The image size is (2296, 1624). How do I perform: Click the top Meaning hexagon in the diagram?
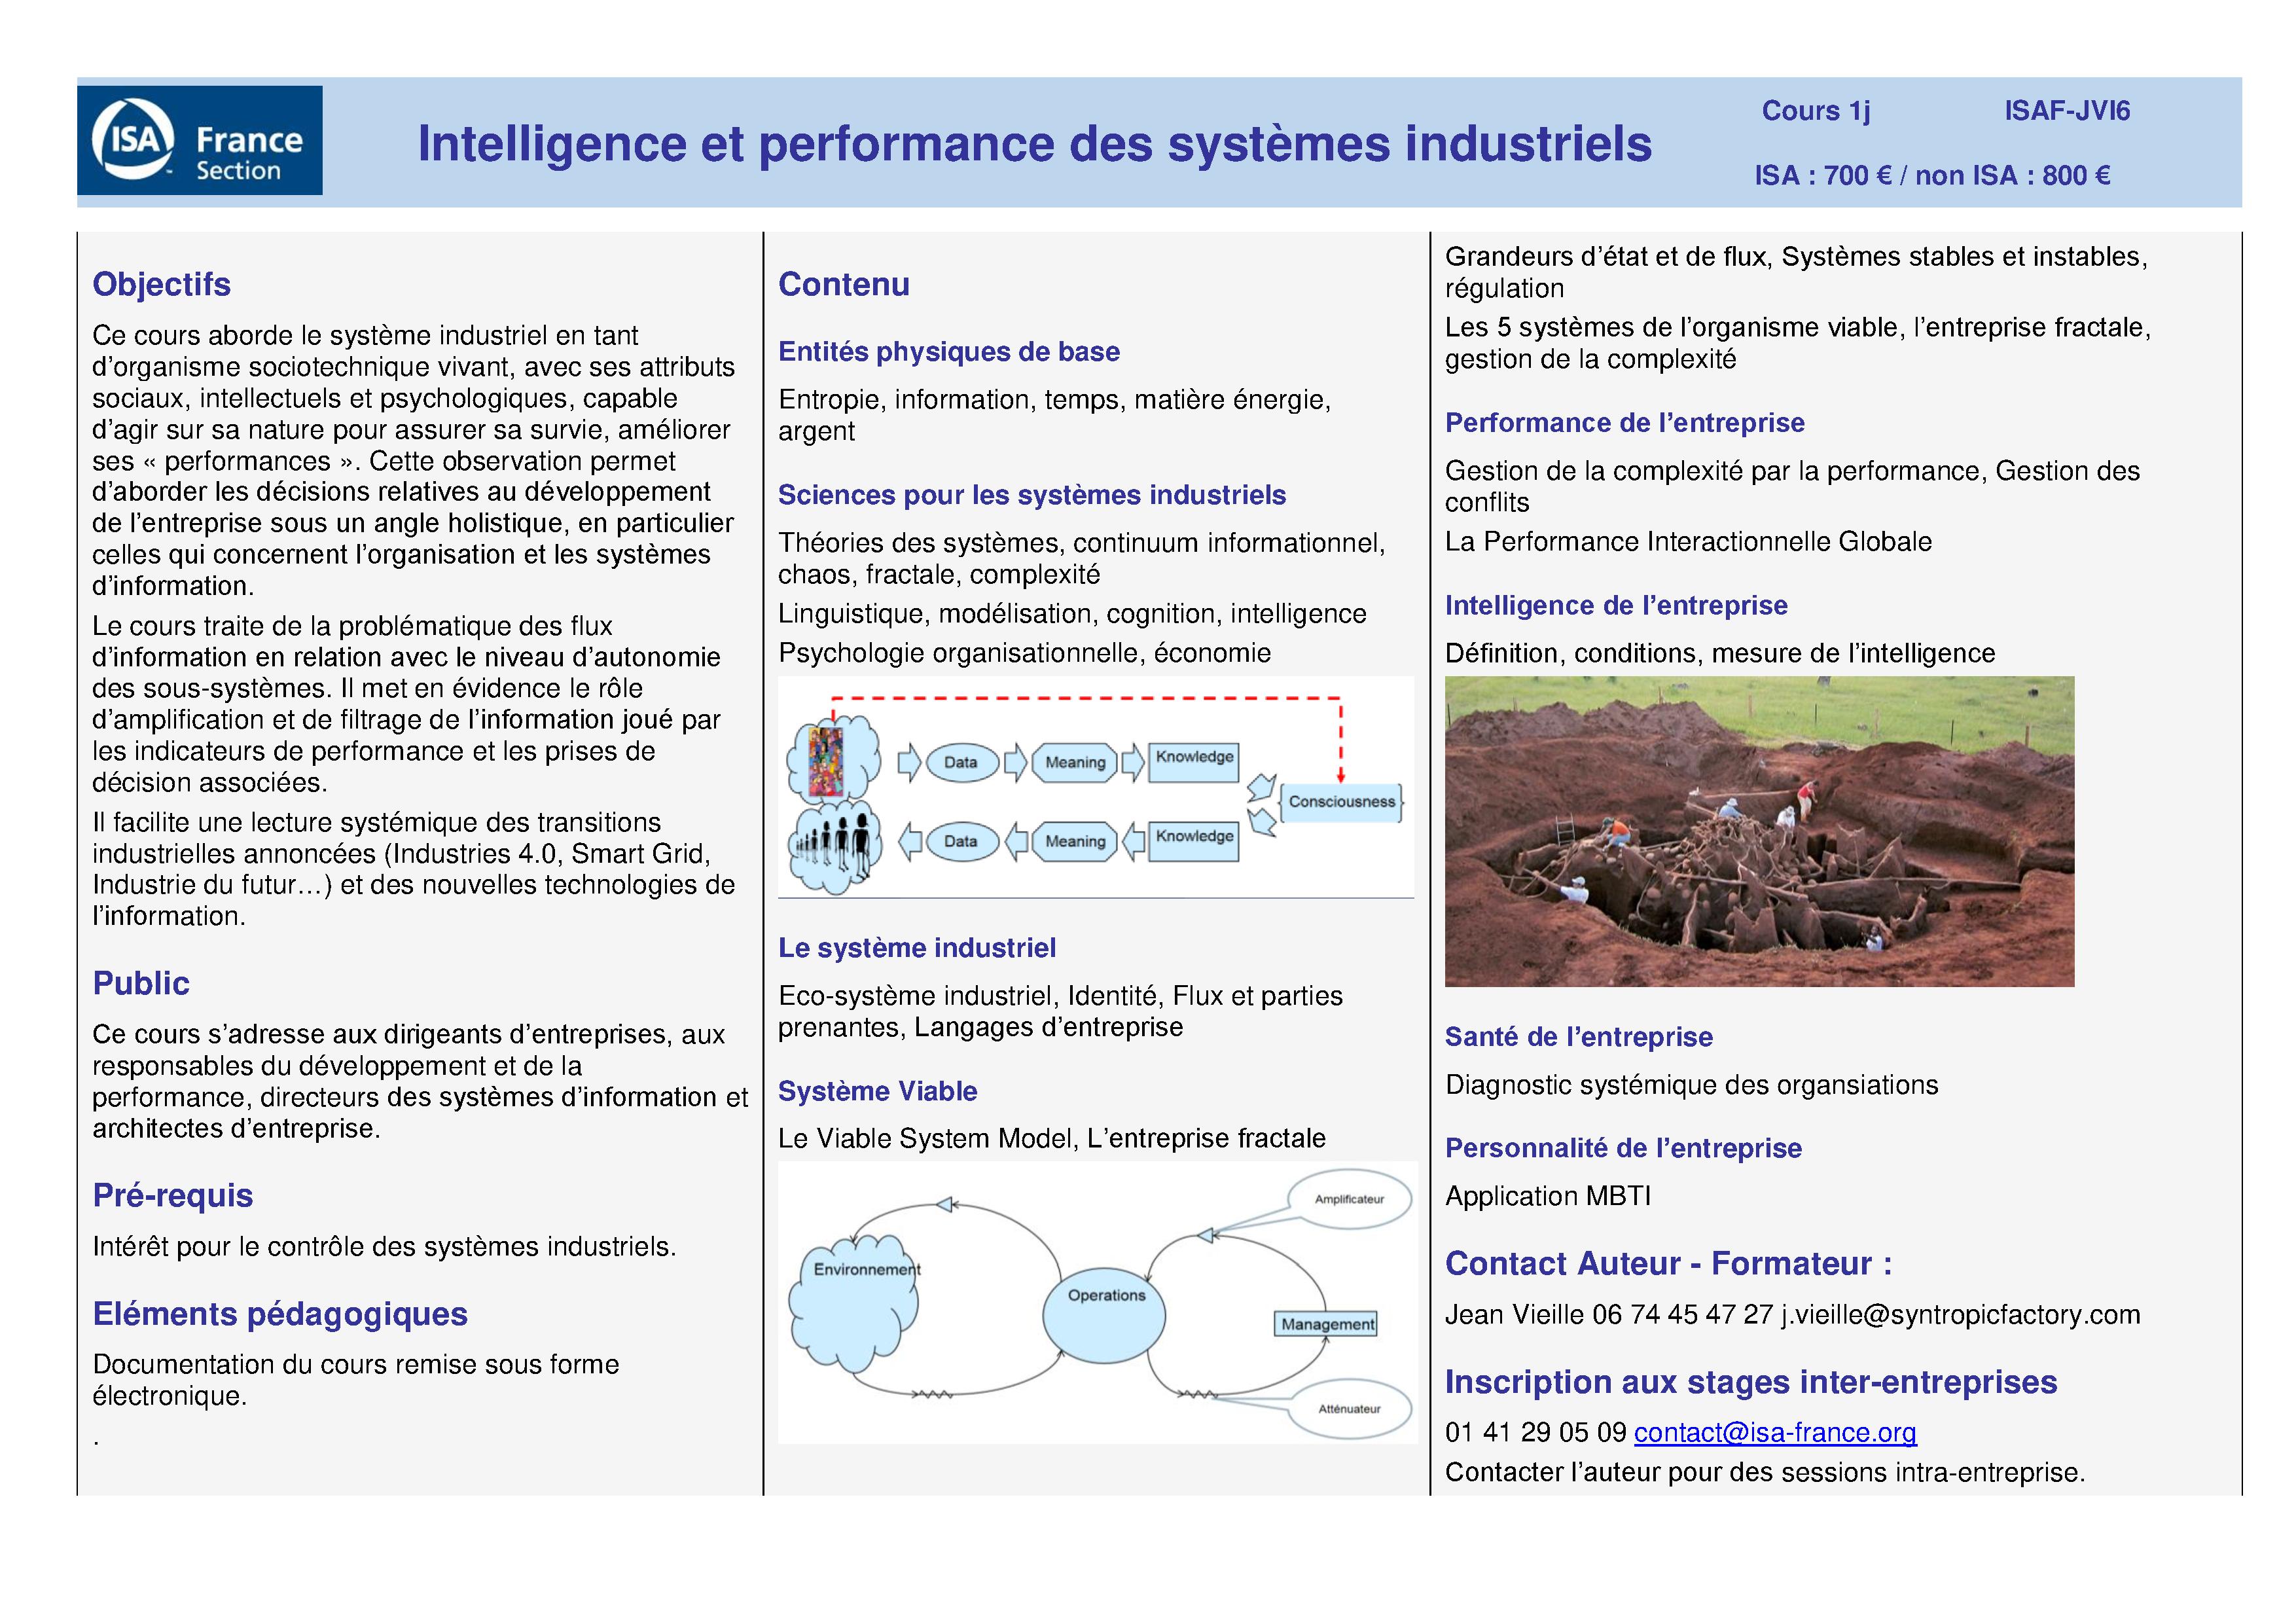1074,762
